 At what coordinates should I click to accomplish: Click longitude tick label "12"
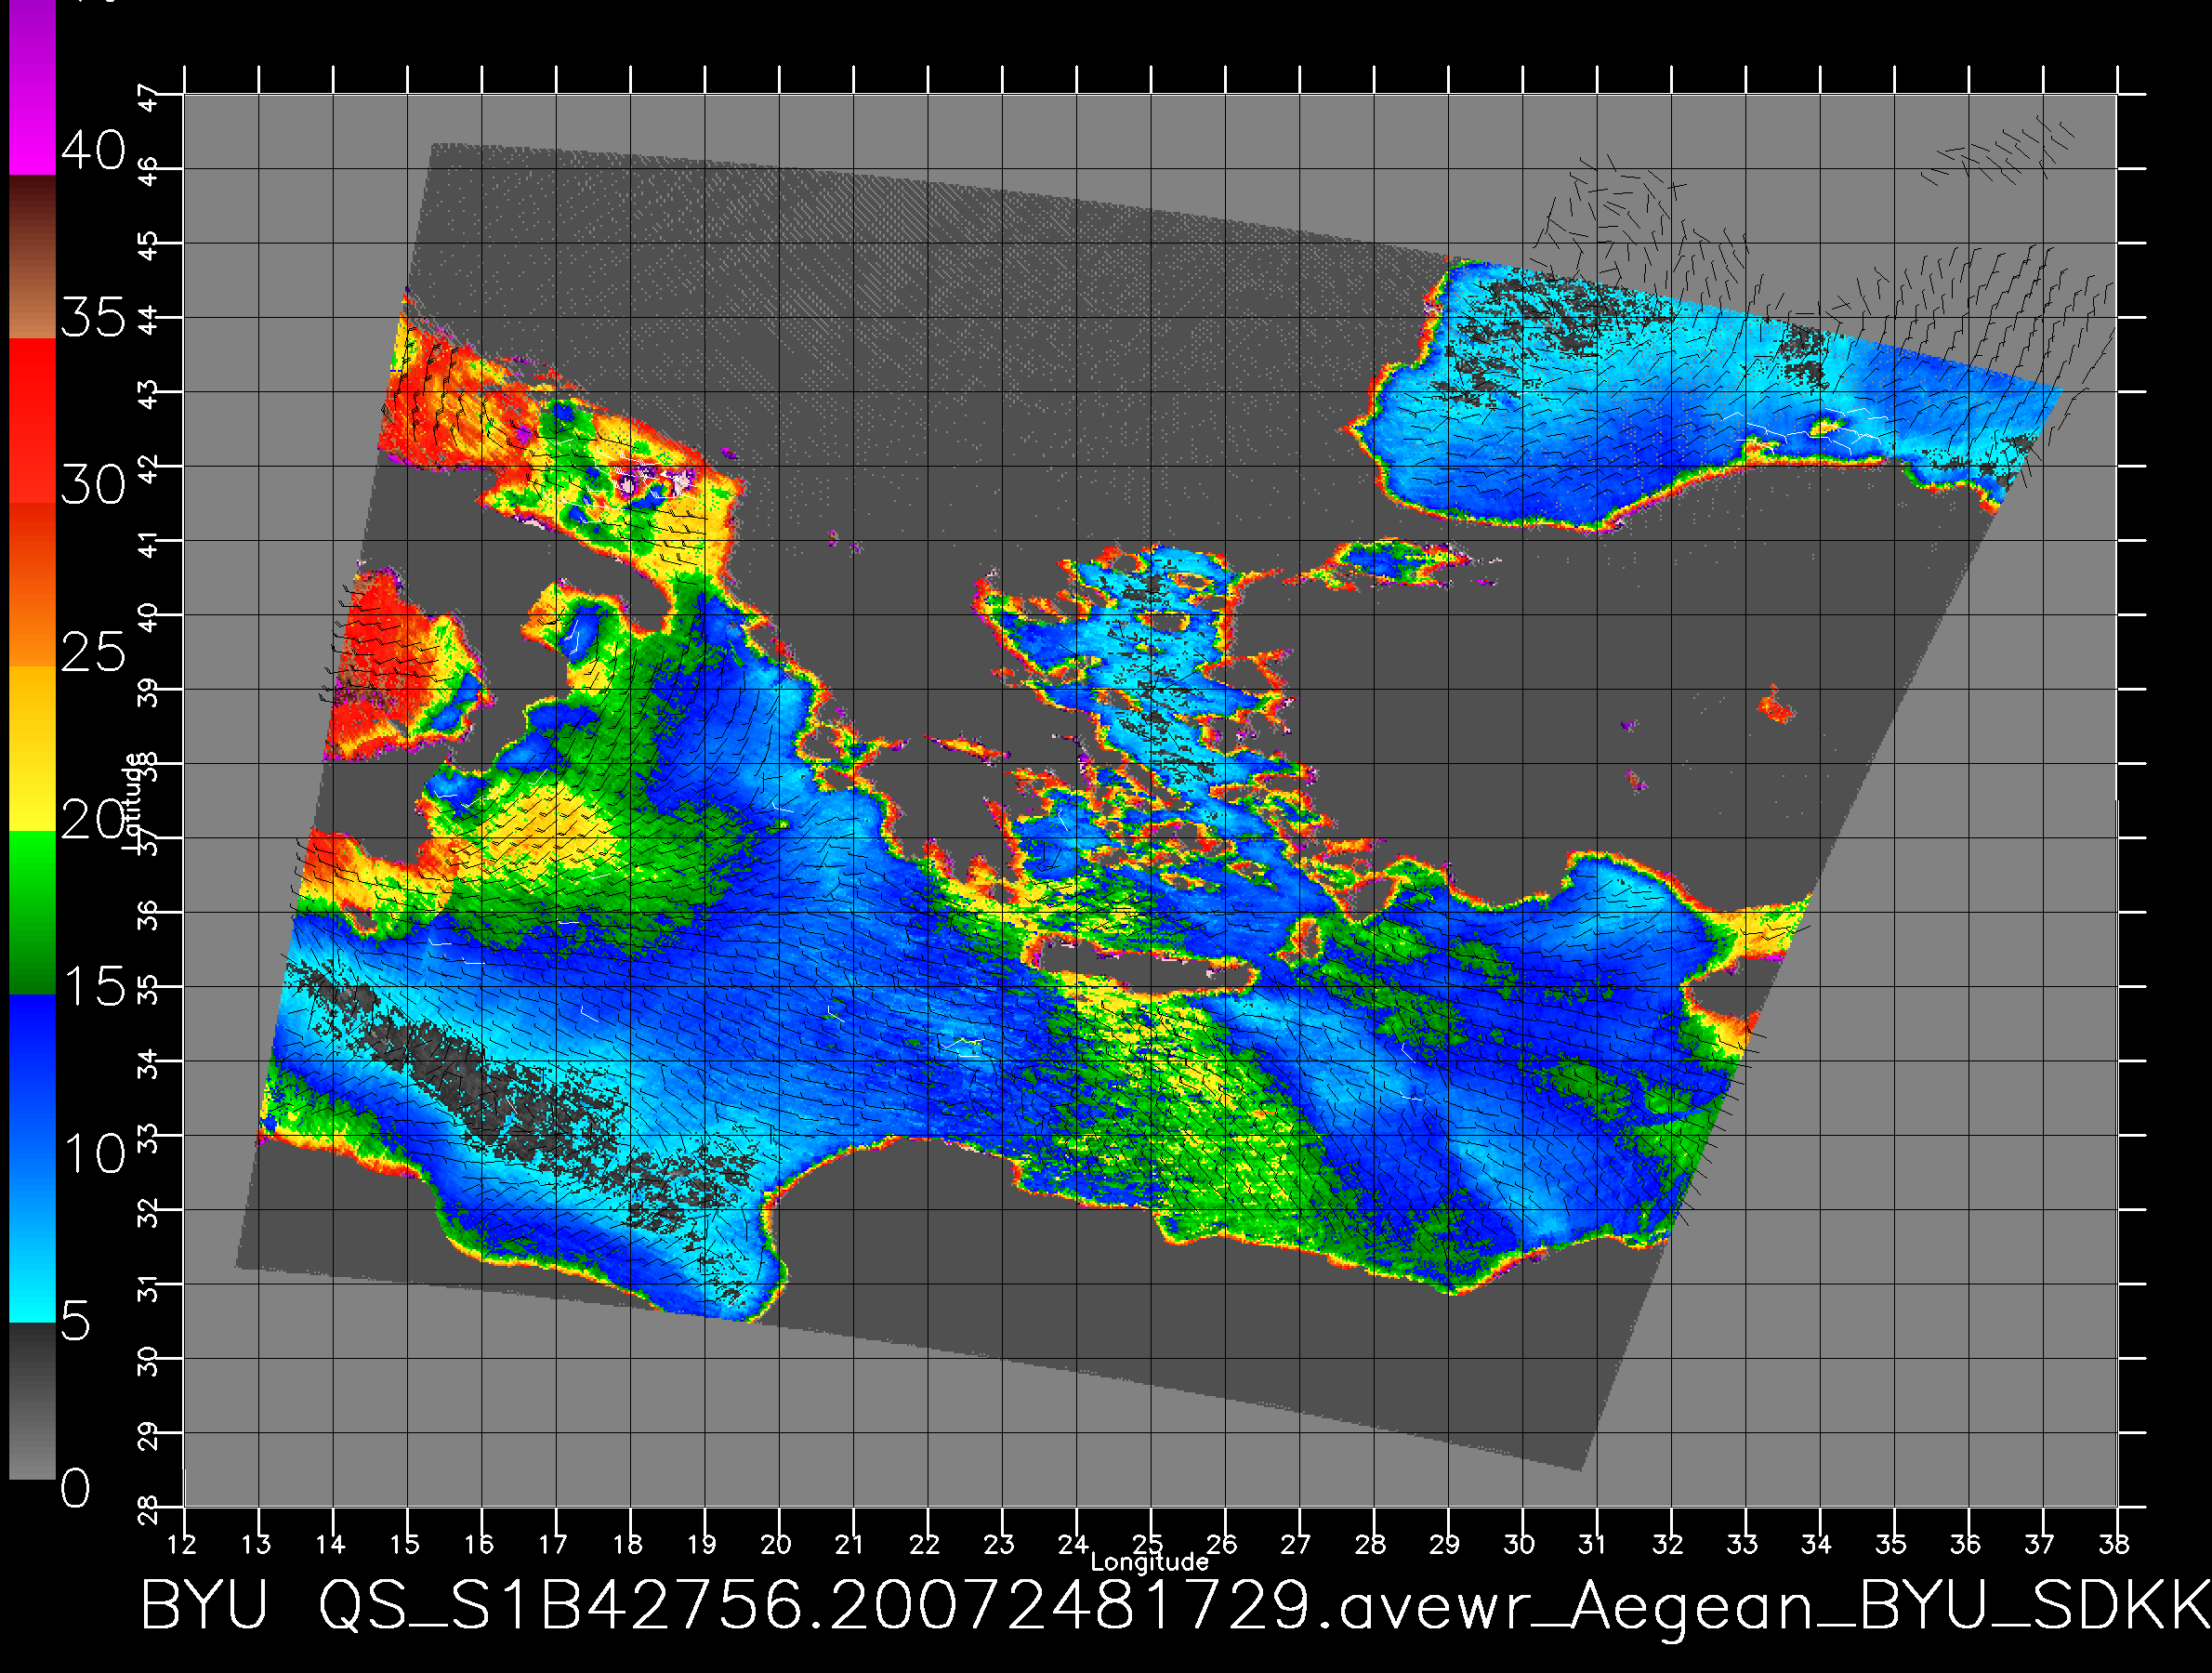tap(181, 1544)
